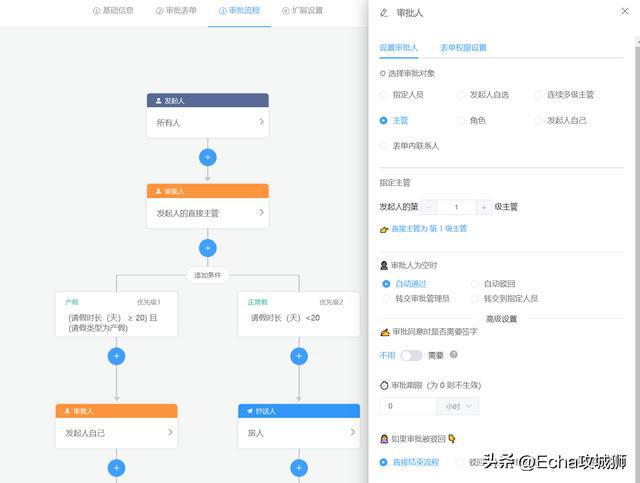Screen dimensions: 640x483
Task: Click the blue 抄送人 header icon
Action: pos(250,411)
